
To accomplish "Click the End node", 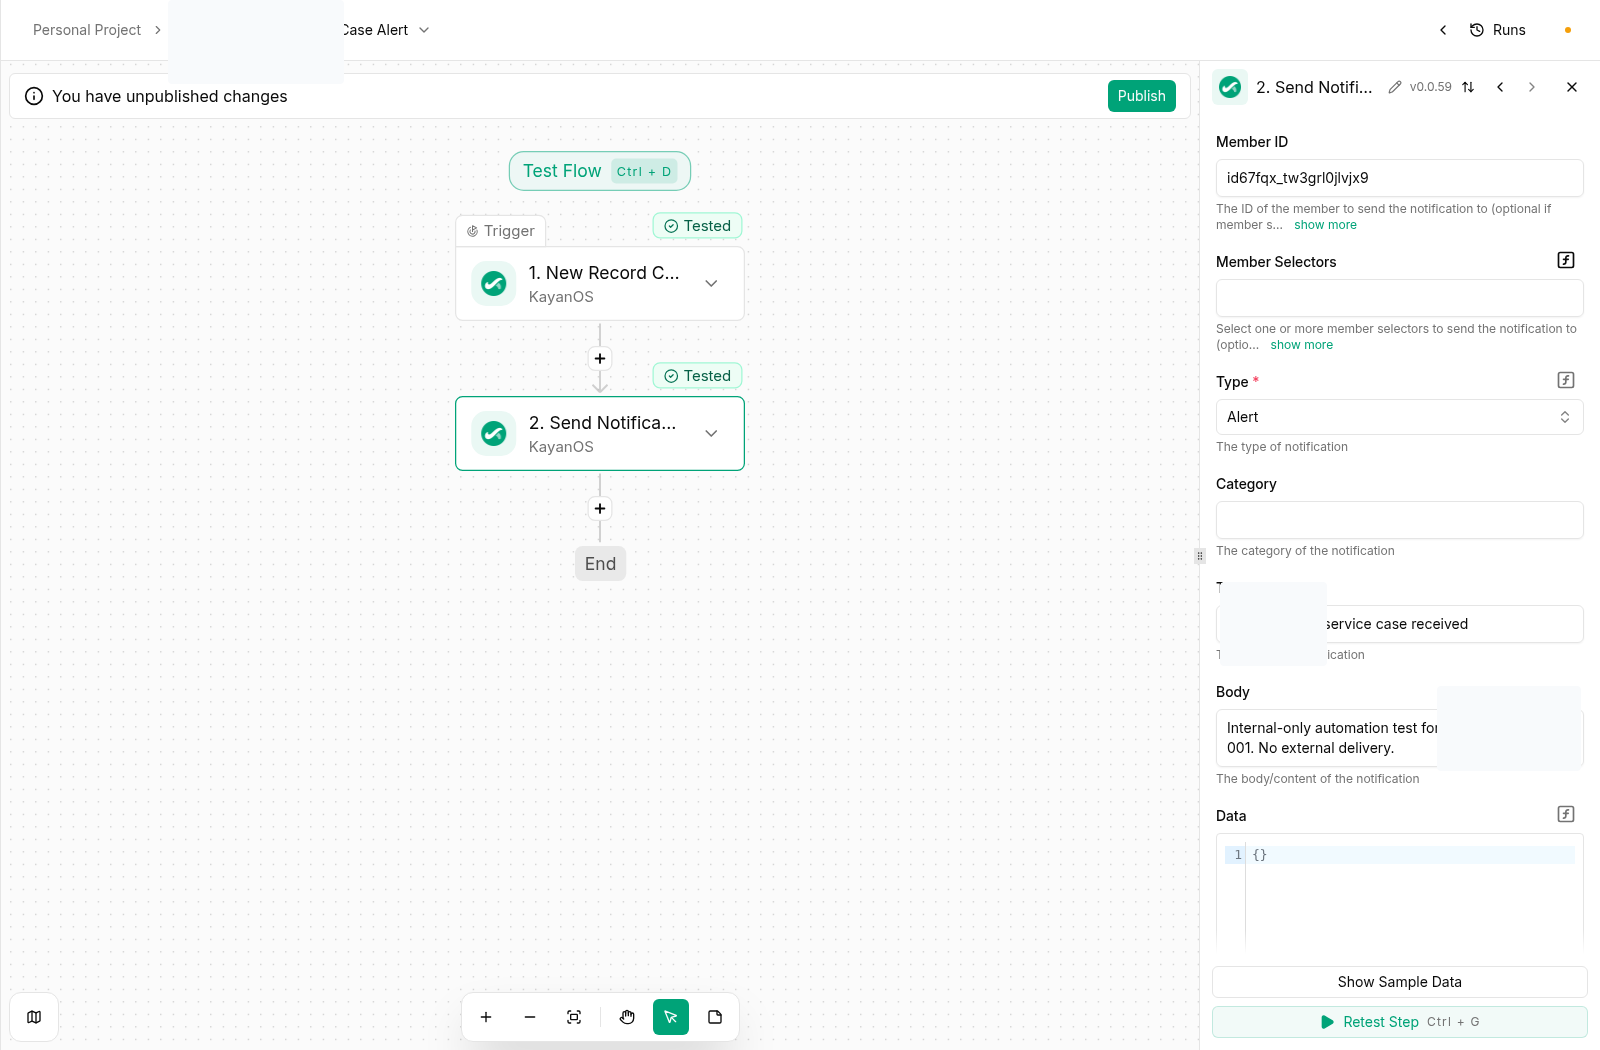I will point(600,564).
